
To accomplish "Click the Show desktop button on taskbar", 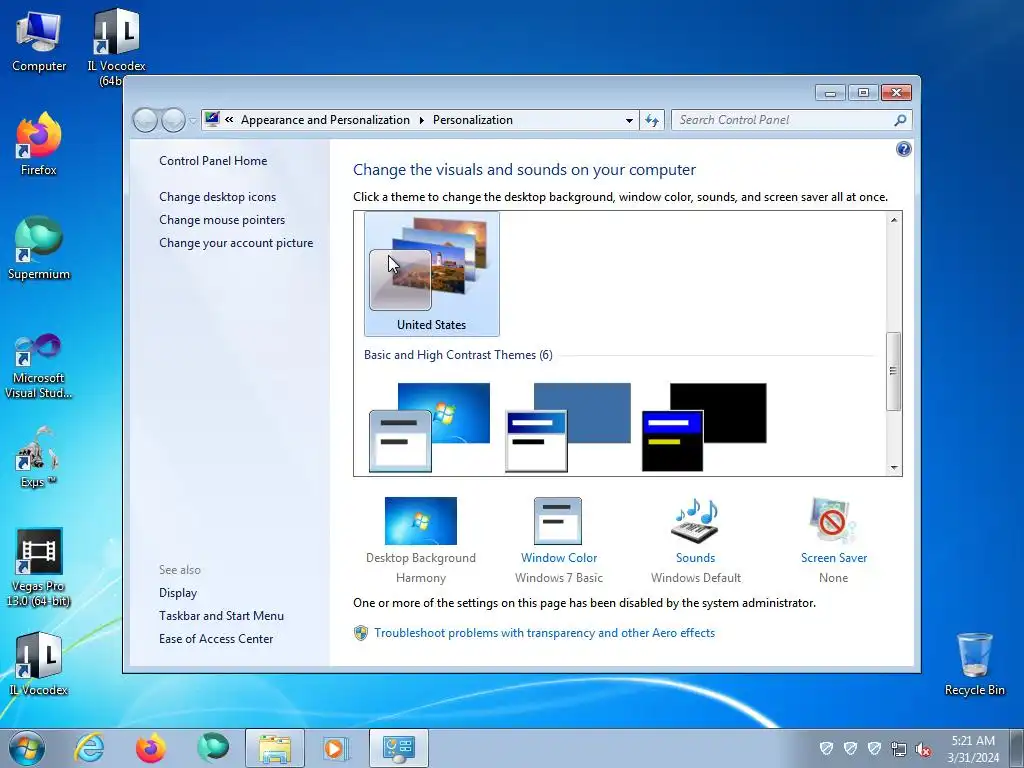I will 1017,748.
